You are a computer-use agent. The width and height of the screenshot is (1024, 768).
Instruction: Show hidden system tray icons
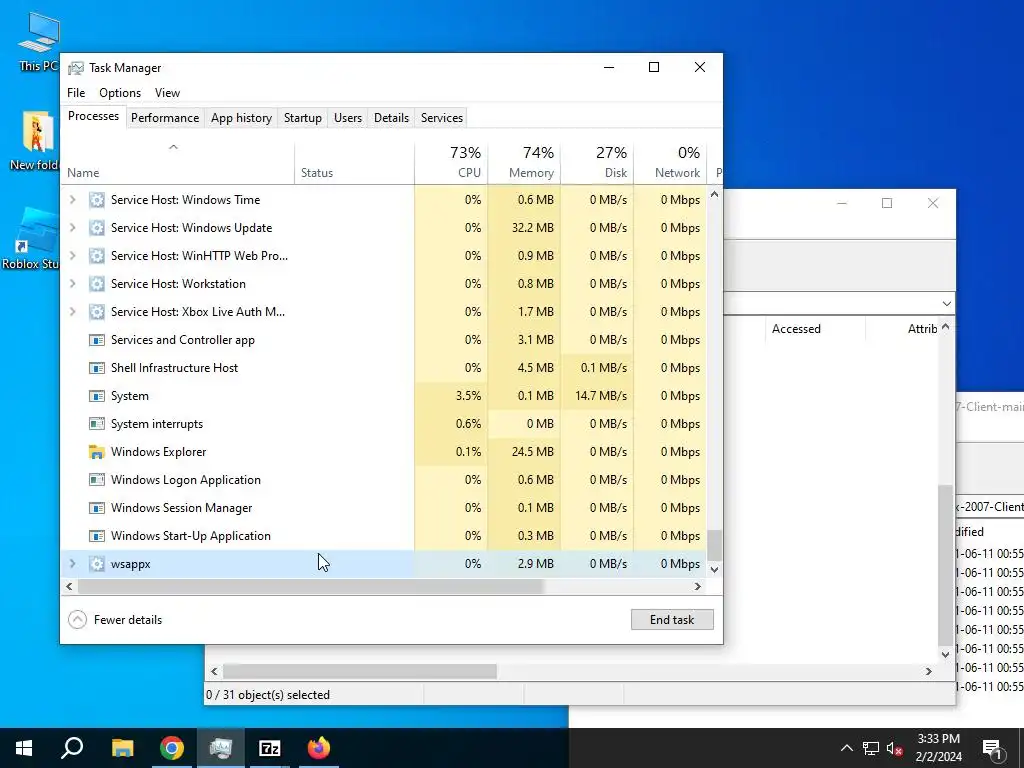846,748
